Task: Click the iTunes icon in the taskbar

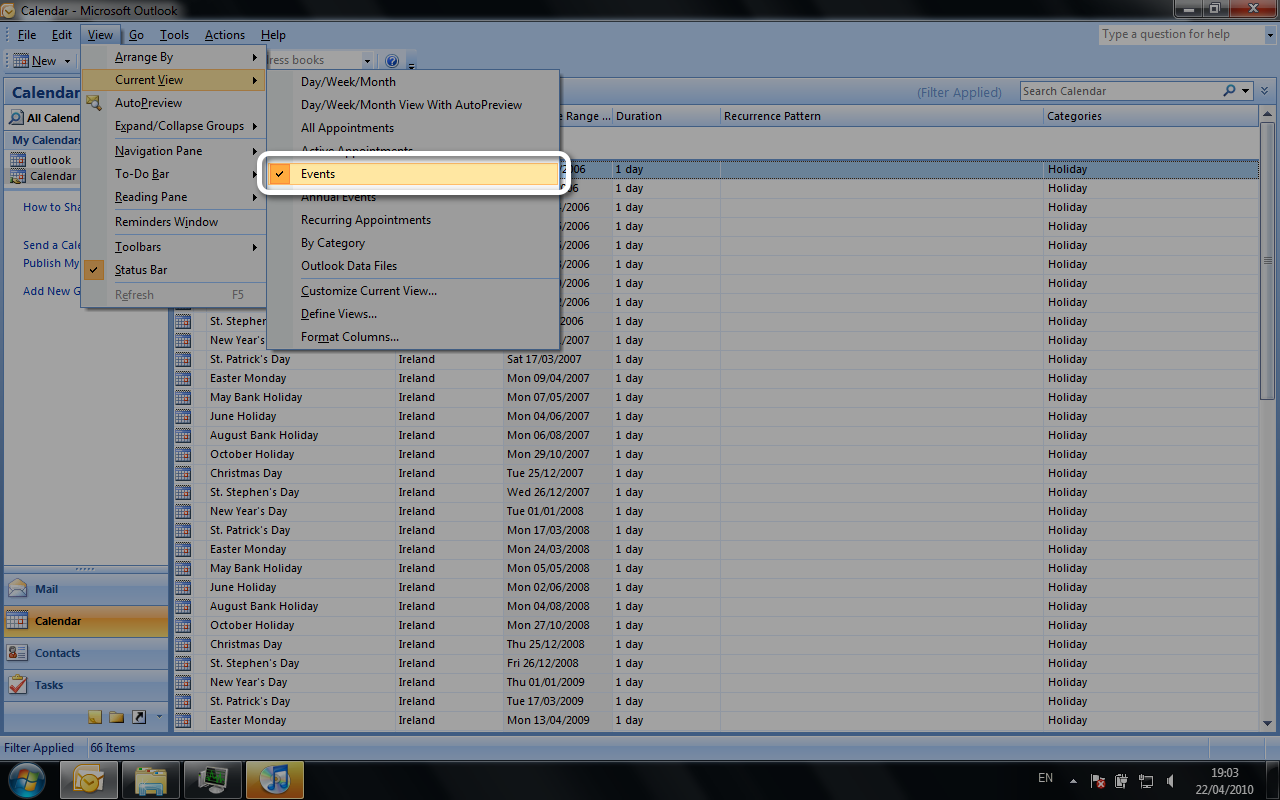Action: 275,779
